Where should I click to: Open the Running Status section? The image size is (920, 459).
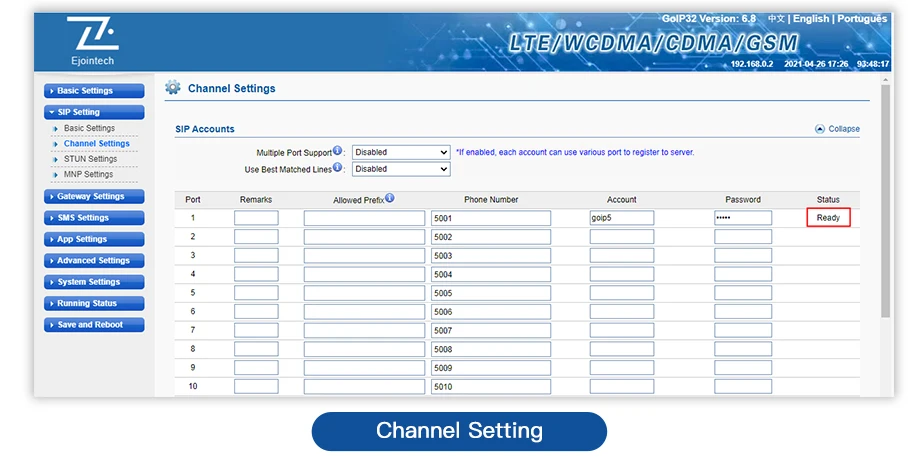pos(94,303)
